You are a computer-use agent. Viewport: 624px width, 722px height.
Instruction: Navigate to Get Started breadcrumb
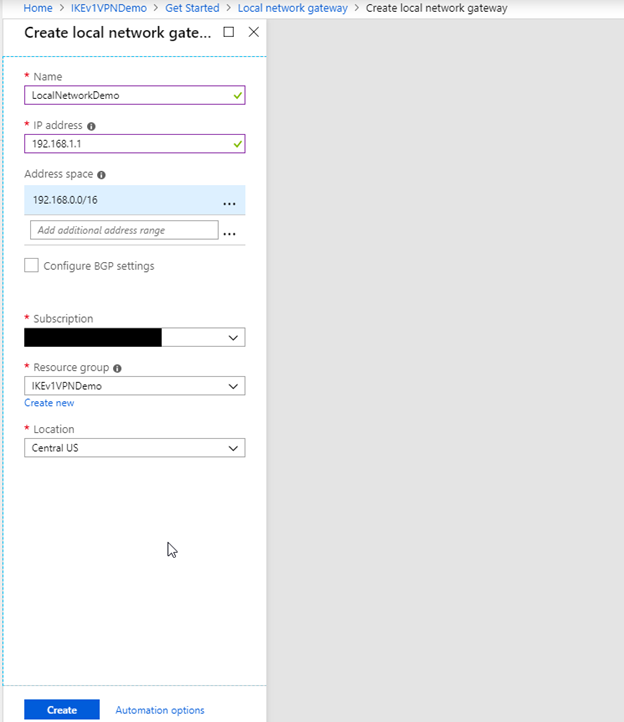pos(192,8)
